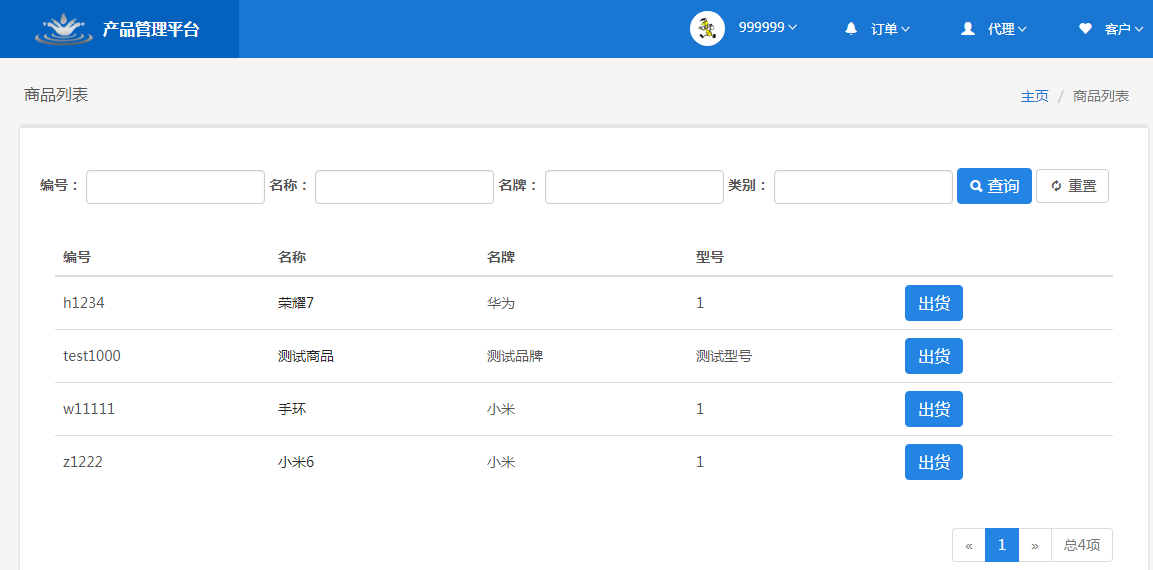The image size is (1153, 570).
Task: Expand the 代理 menu
Action: (1007, 29)
